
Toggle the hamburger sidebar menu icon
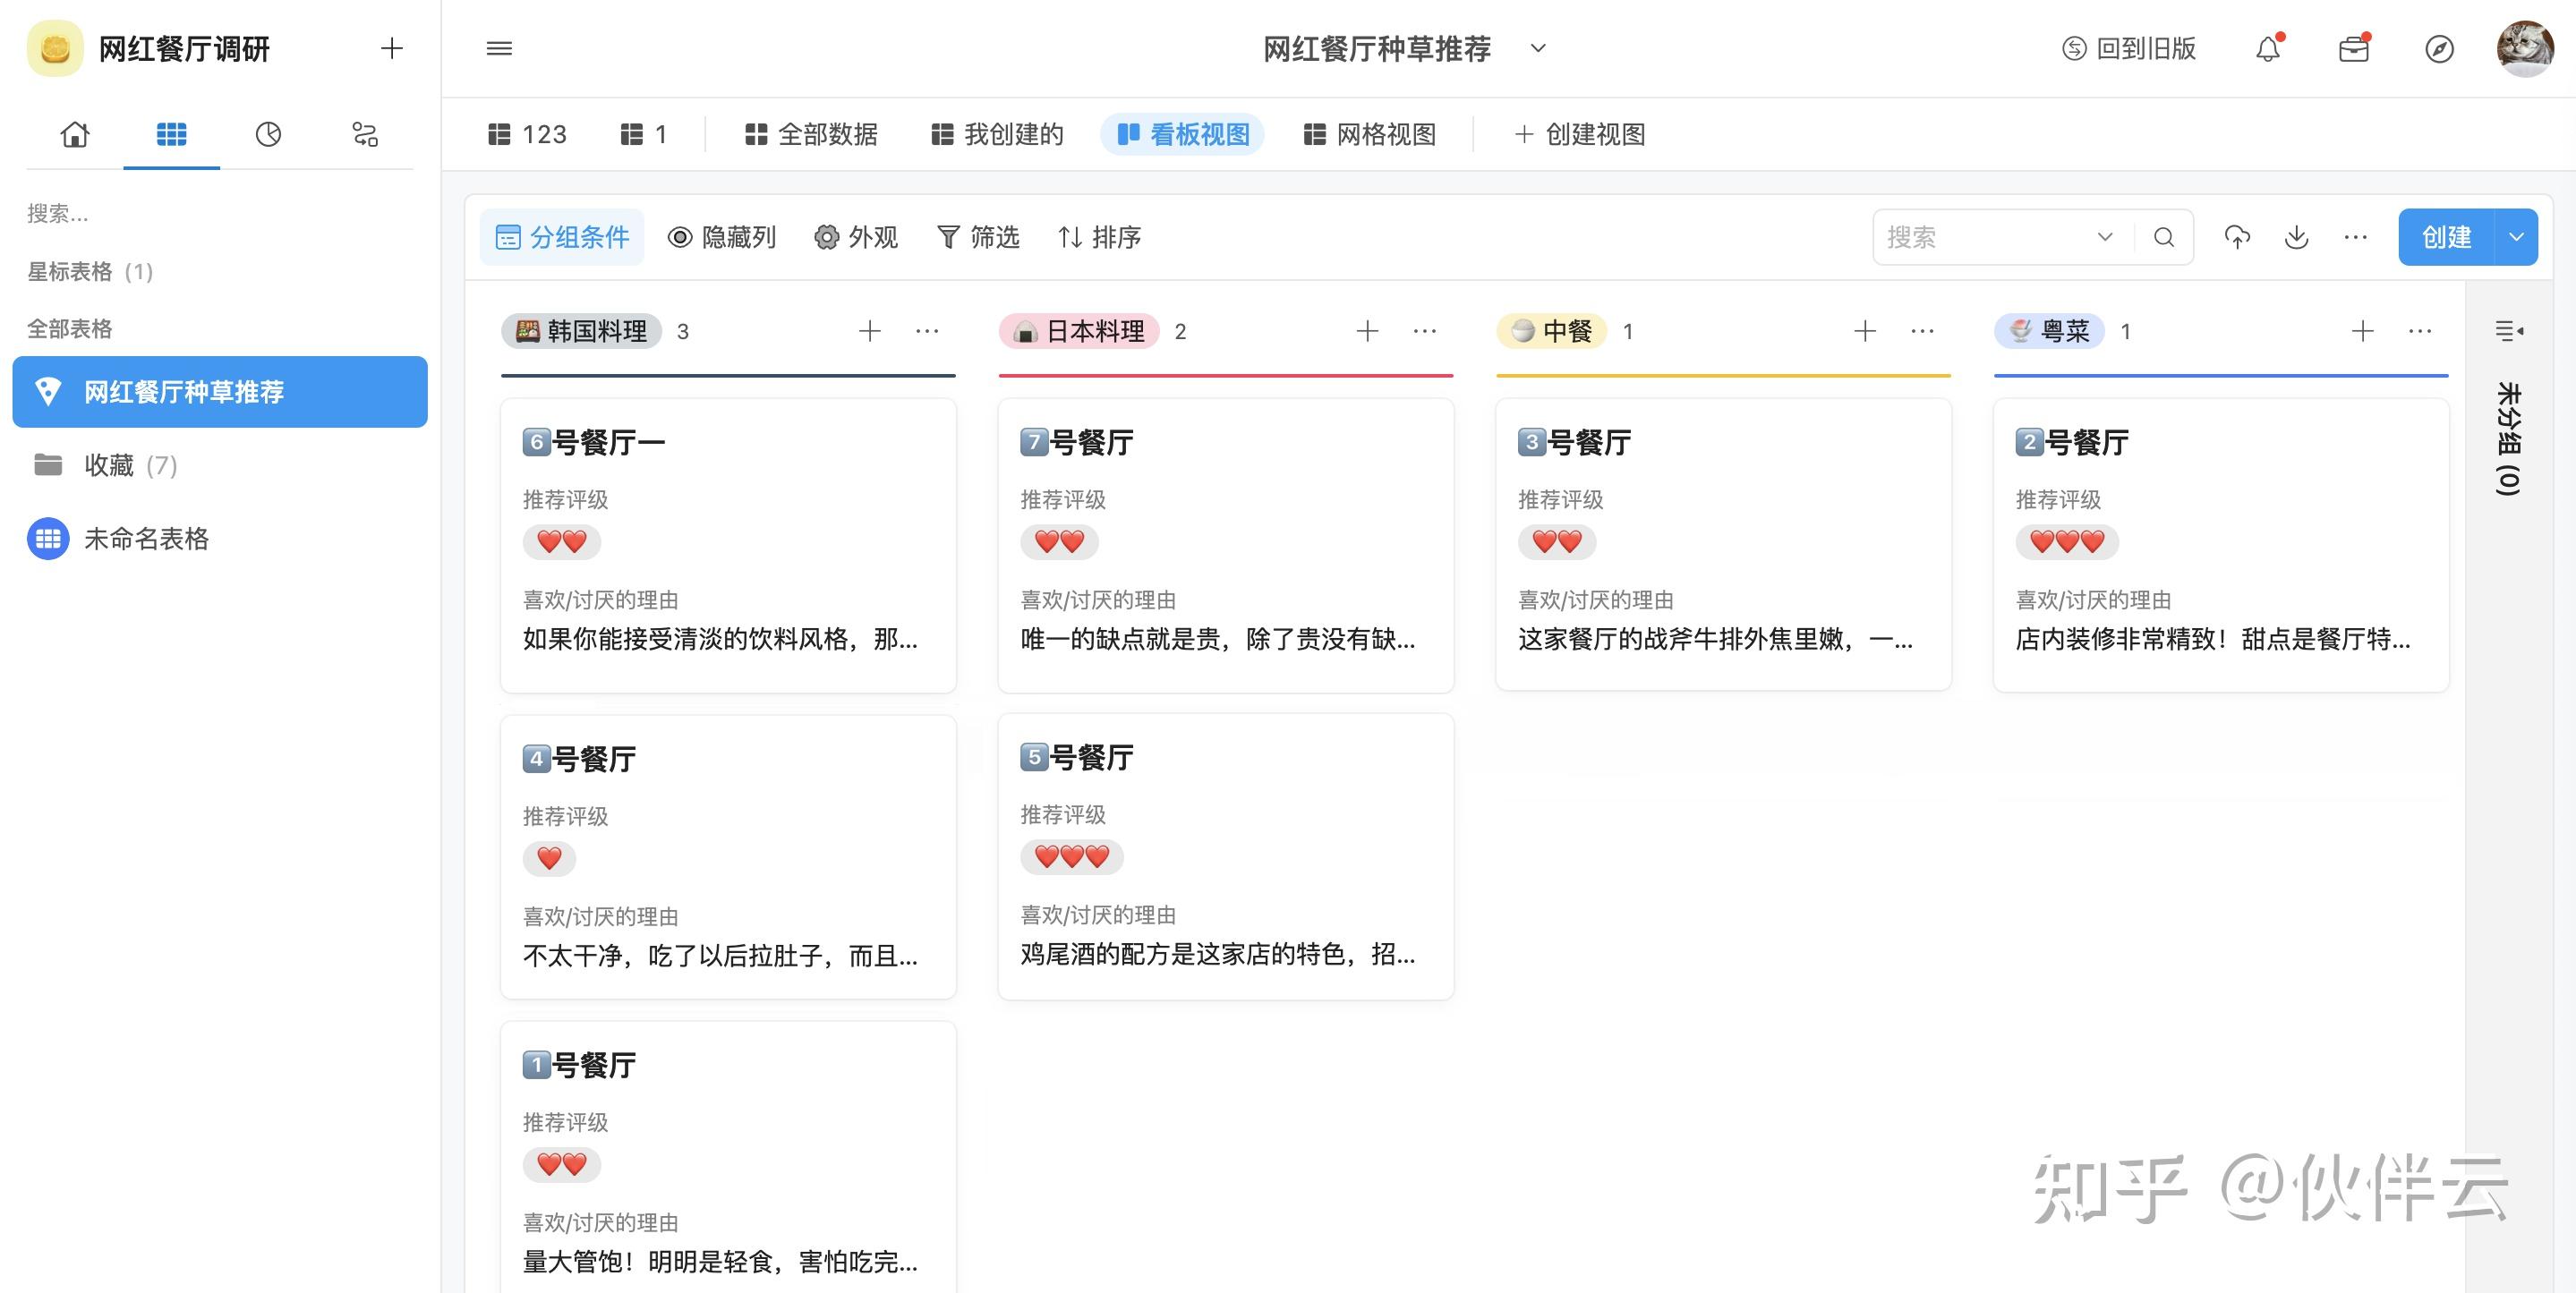click(x=499, y=48)
